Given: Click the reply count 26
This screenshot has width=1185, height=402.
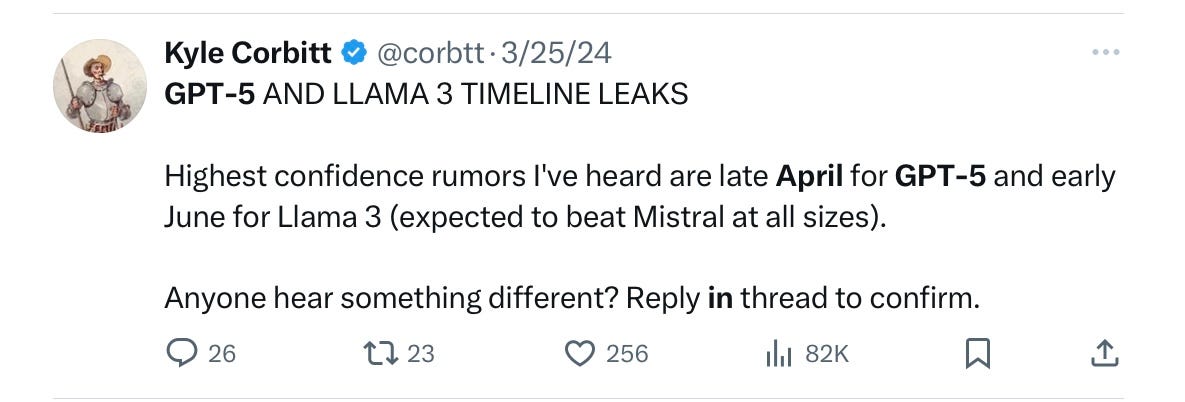Looking at the screenshot, I should point(222,353).
